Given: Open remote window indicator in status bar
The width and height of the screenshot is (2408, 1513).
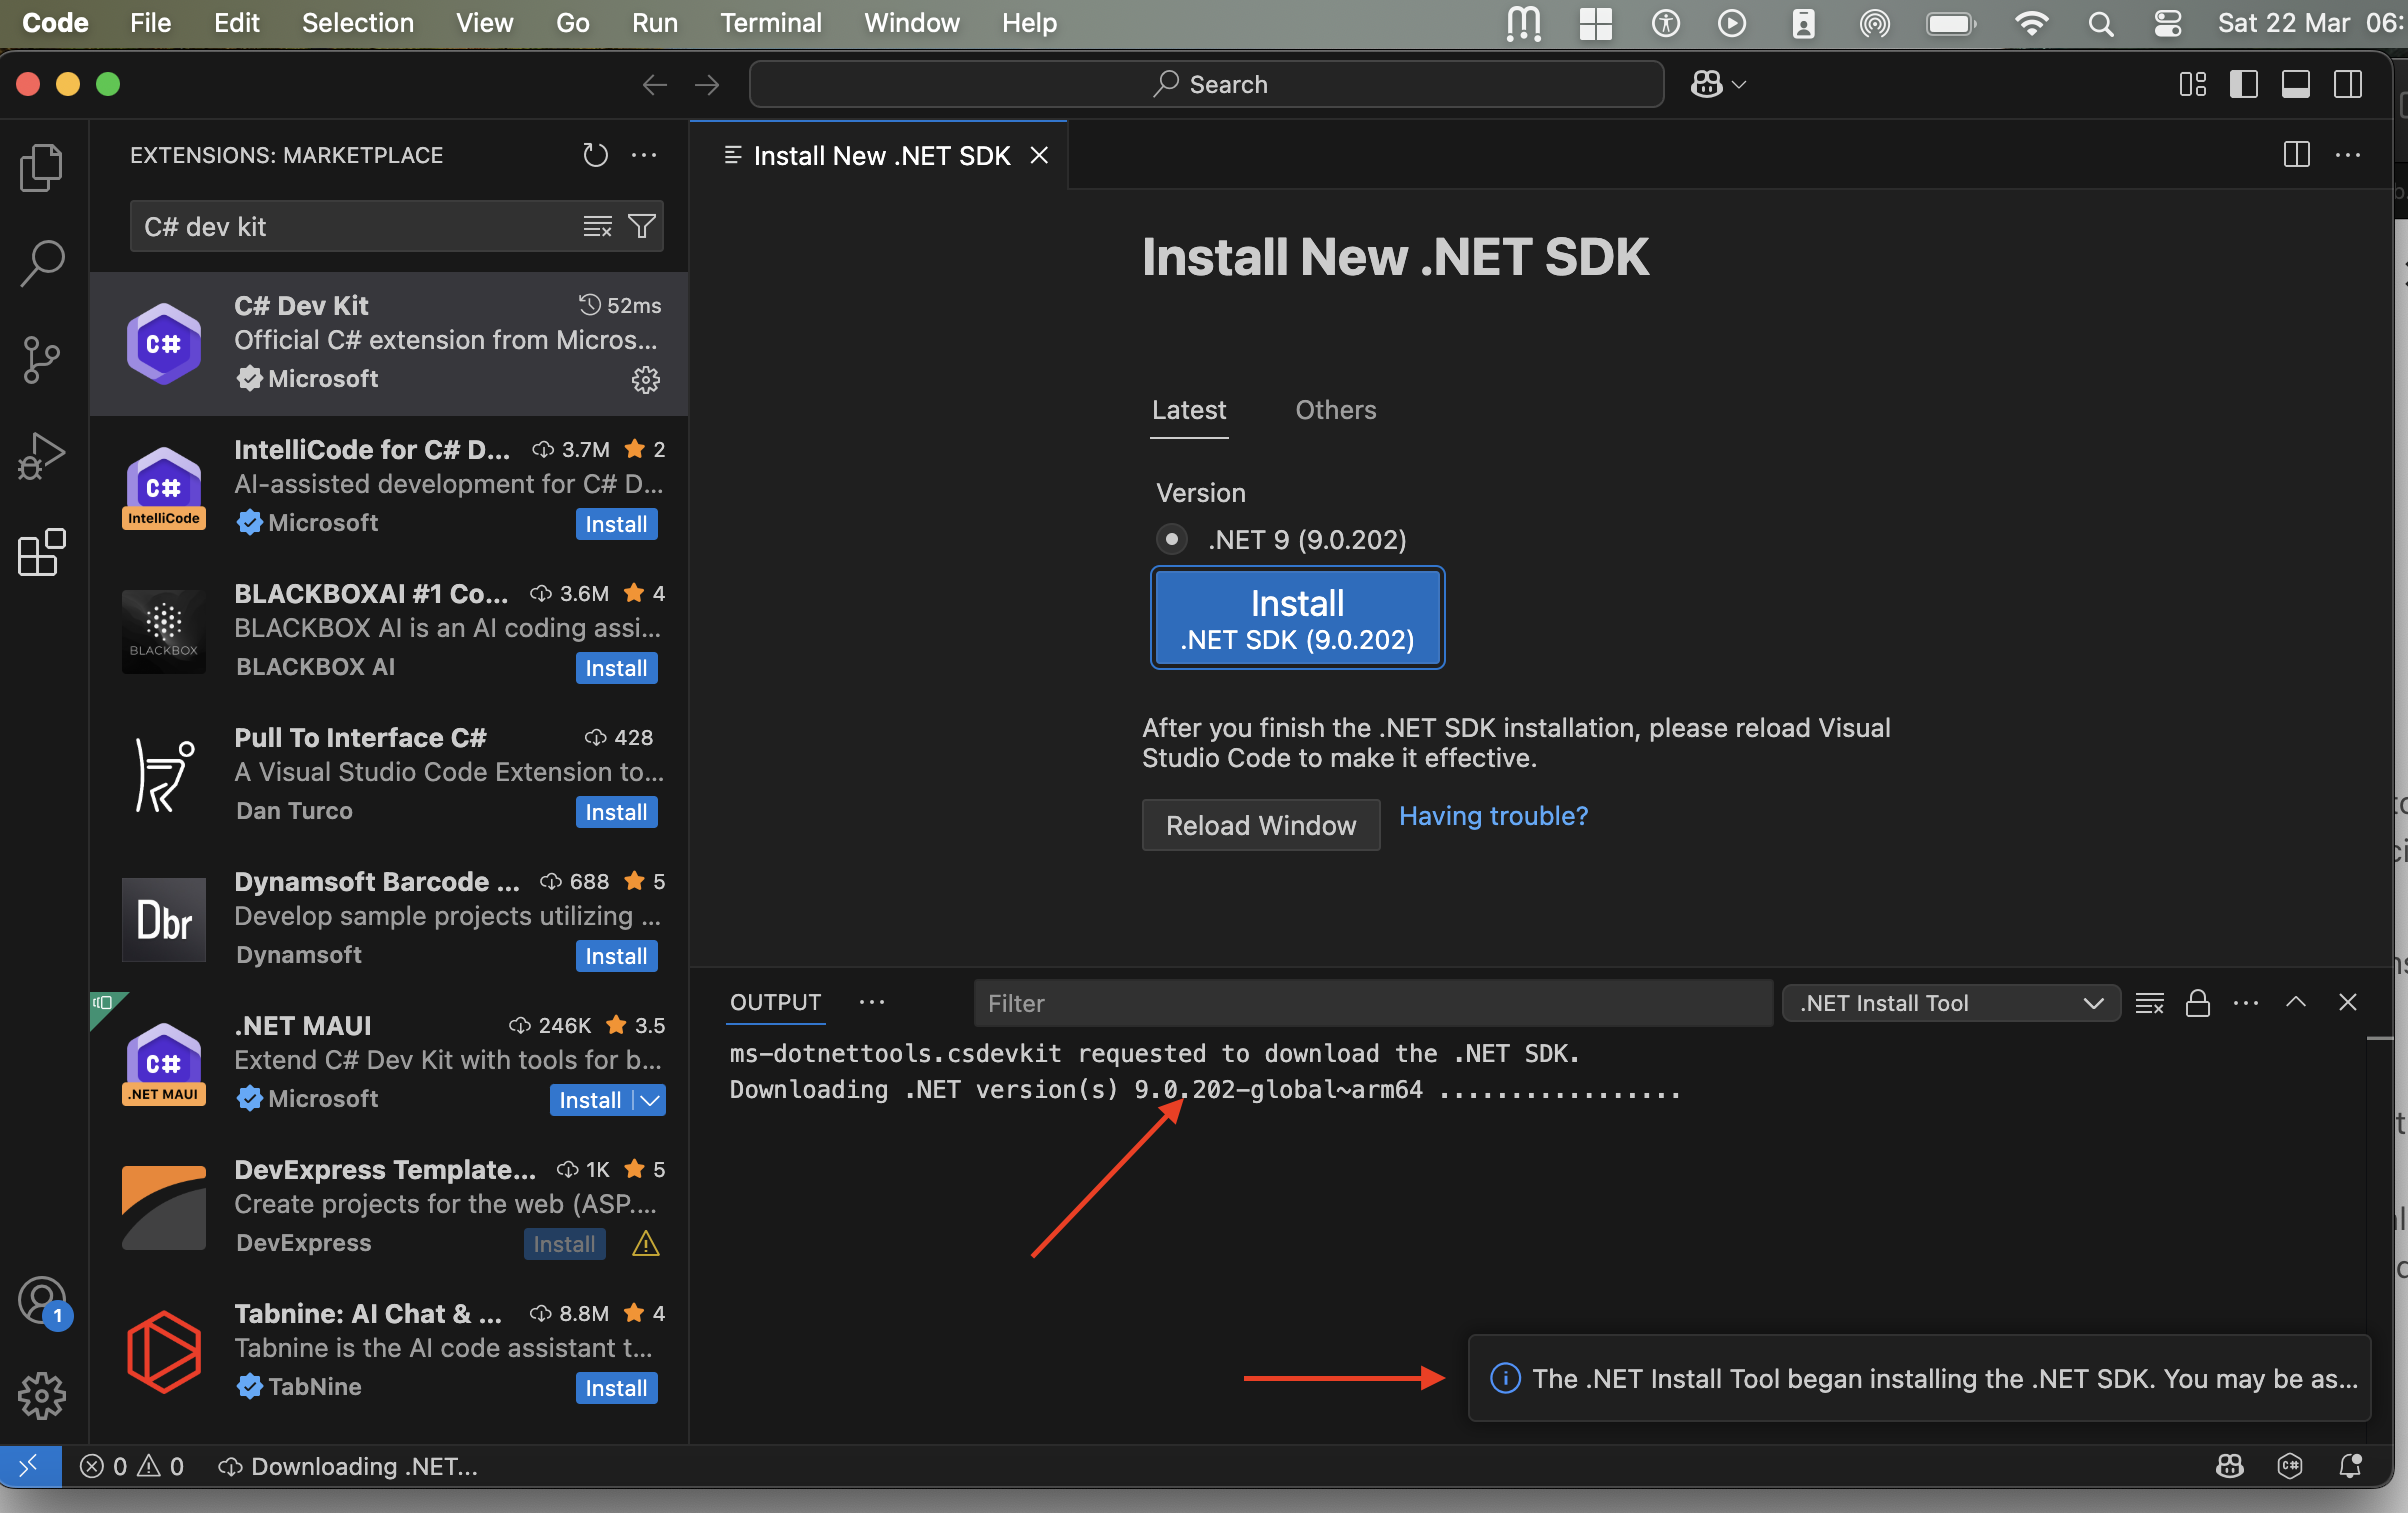Looking at the screenshot, I should (30, 1466).
